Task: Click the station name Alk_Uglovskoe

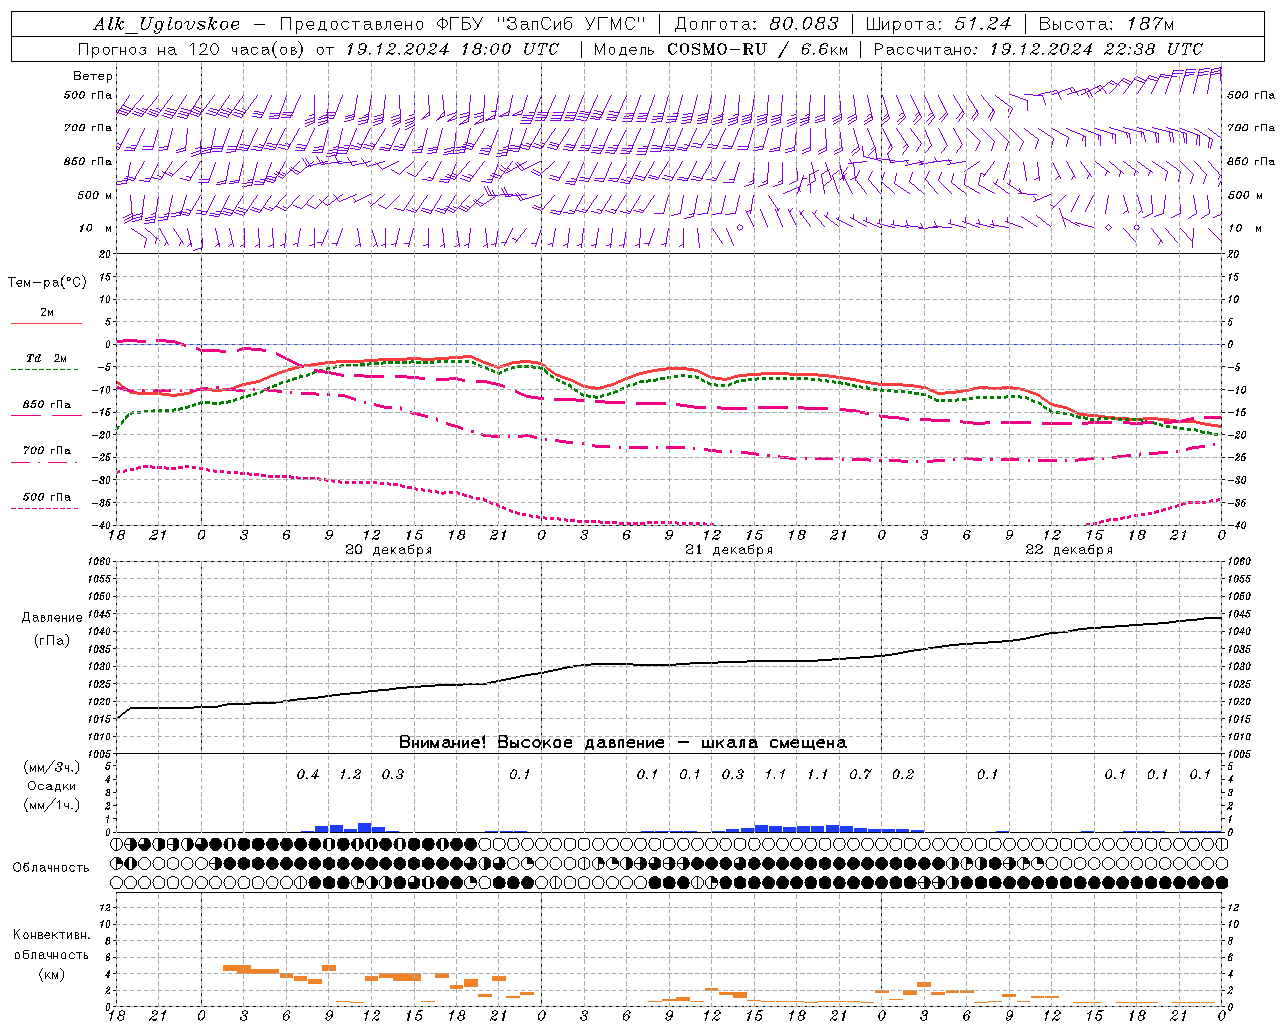Action: tap(167, 24)
